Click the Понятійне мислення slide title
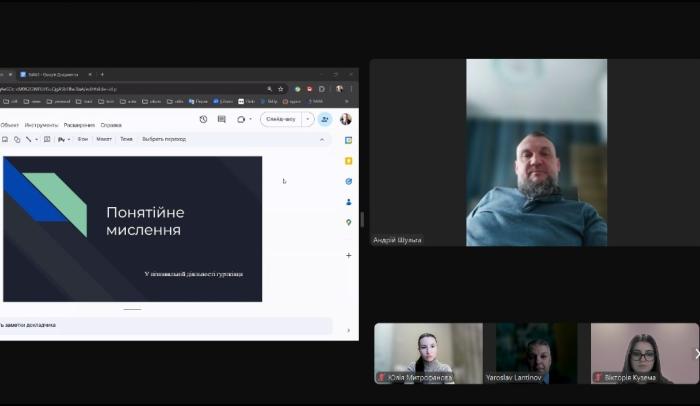Image resolution: width=700 pixels, height=406 pixels. point(145,221)
